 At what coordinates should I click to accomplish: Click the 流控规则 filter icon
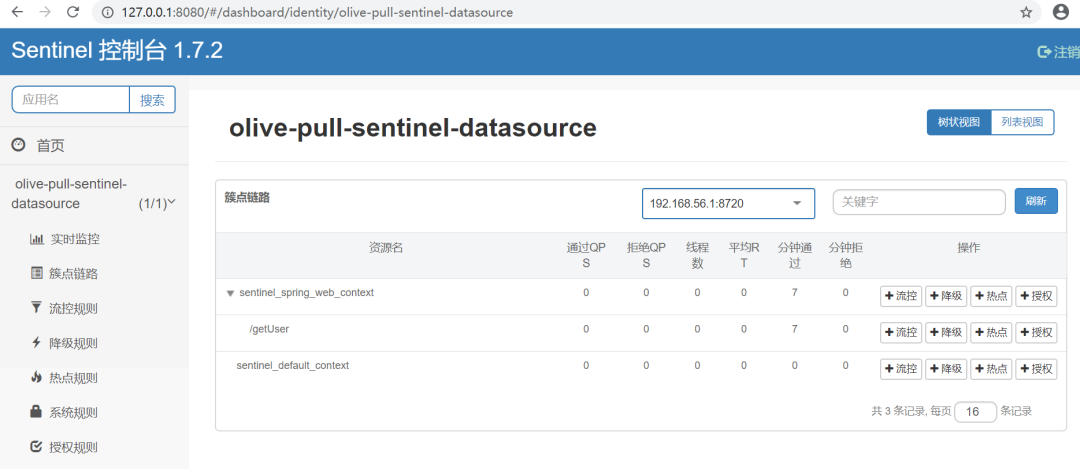click(x=37, y=308)
